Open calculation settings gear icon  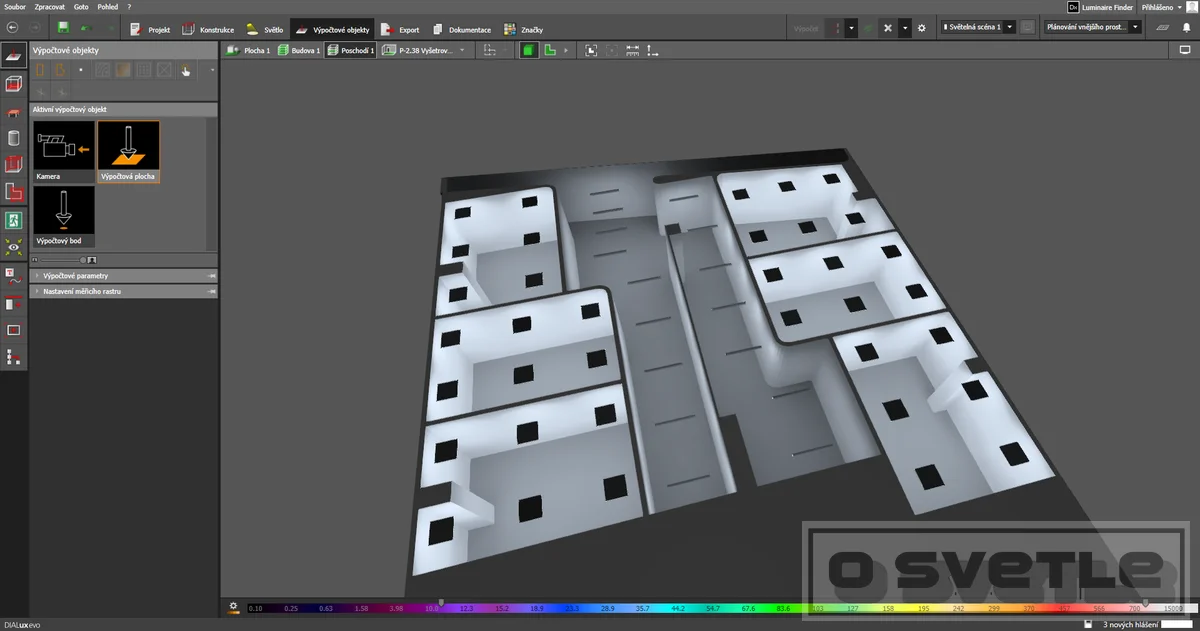click(921, 28)
